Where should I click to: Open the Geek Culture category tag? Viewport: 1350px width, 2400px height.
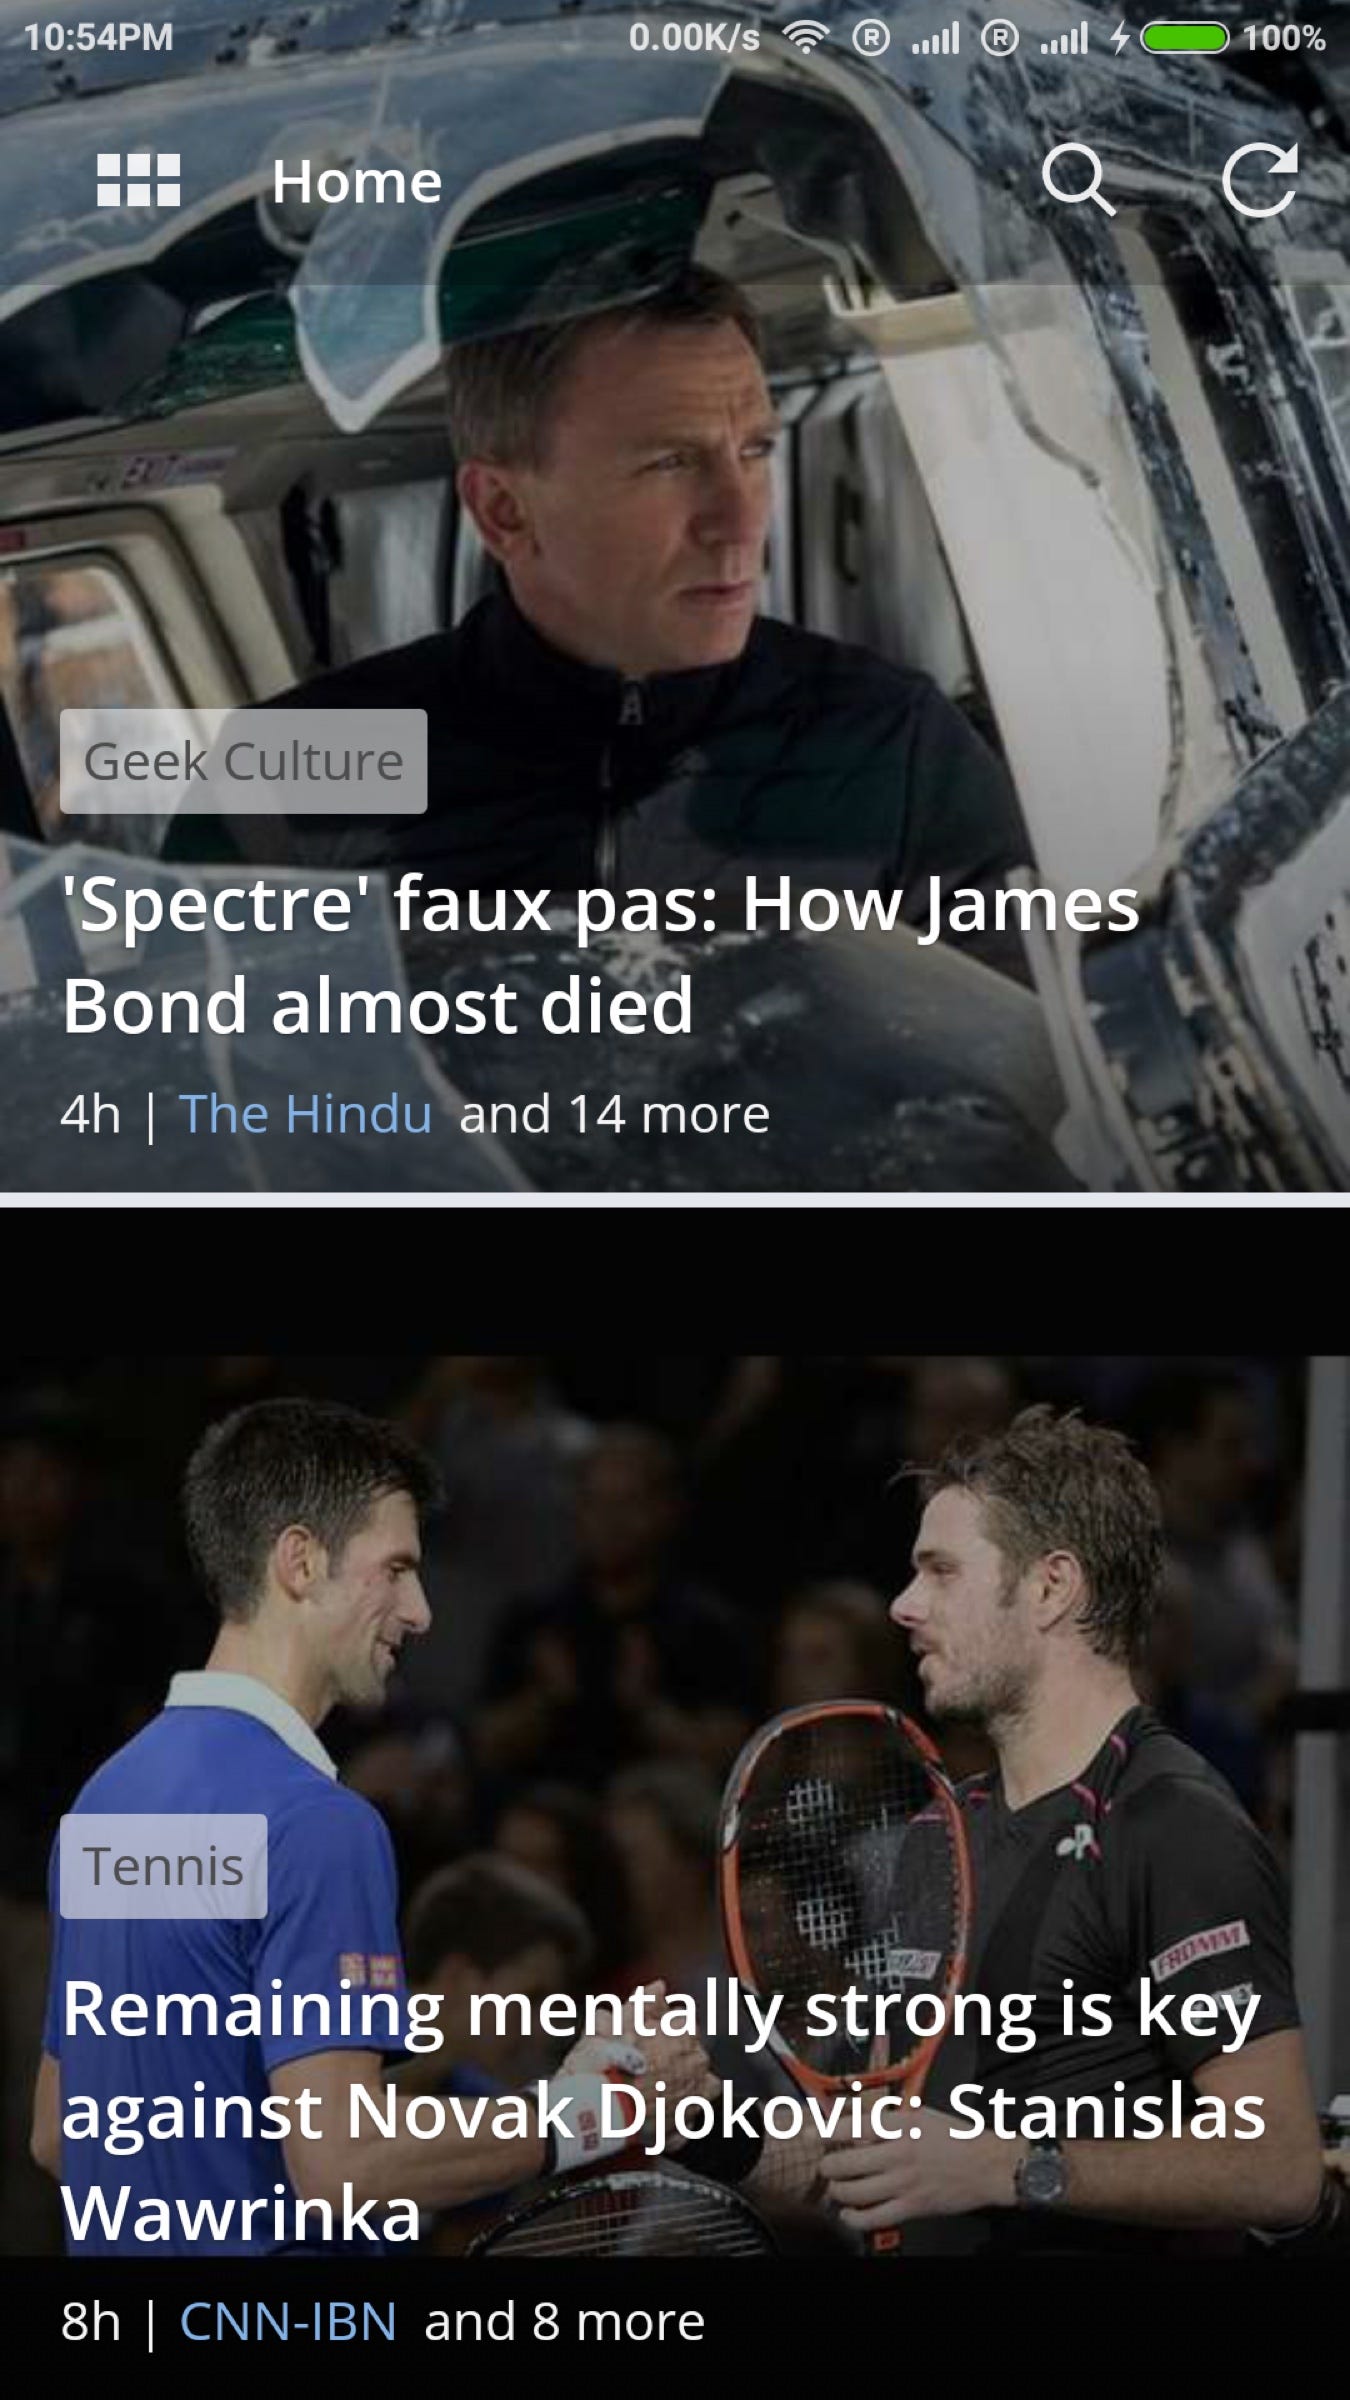(243, 761)
